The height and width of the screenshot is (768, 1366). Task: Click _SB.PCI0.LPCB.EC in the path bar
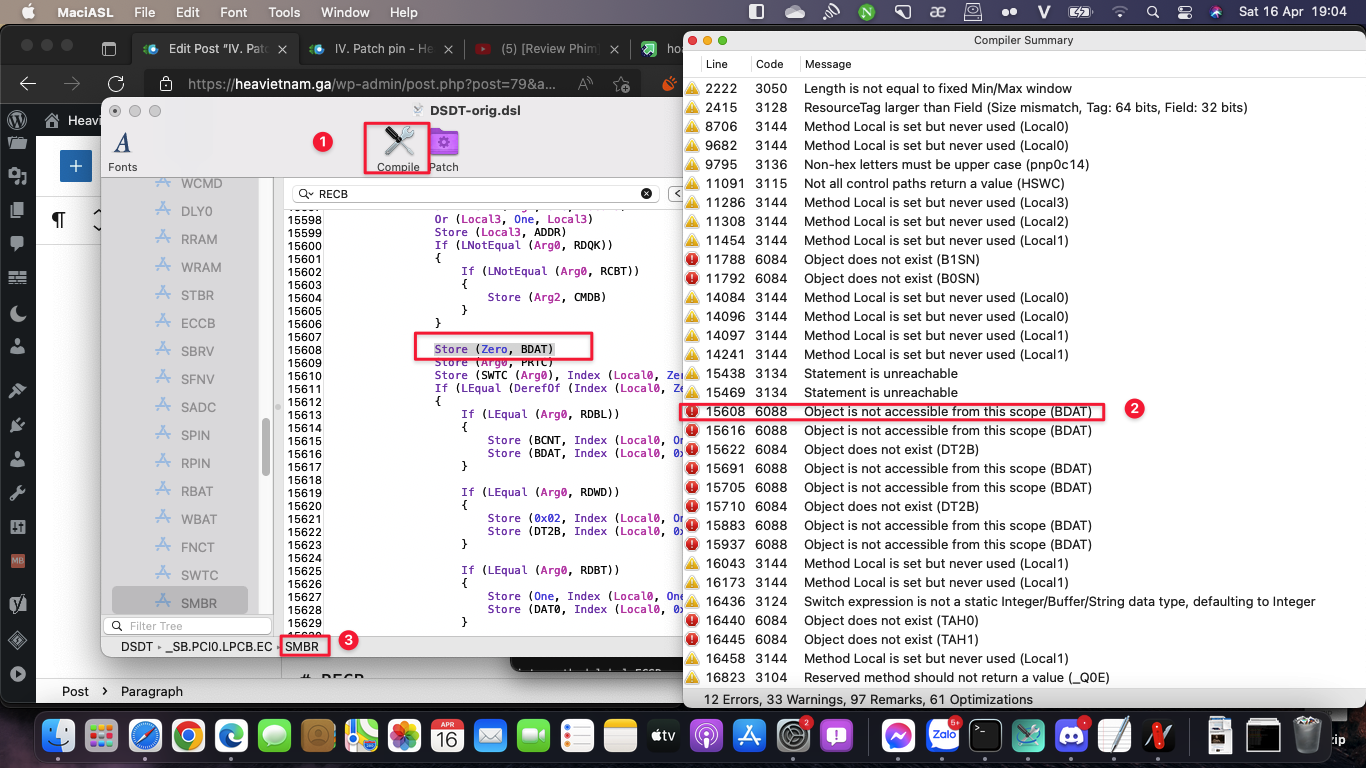pyautogui.click(x=218, y=647)
